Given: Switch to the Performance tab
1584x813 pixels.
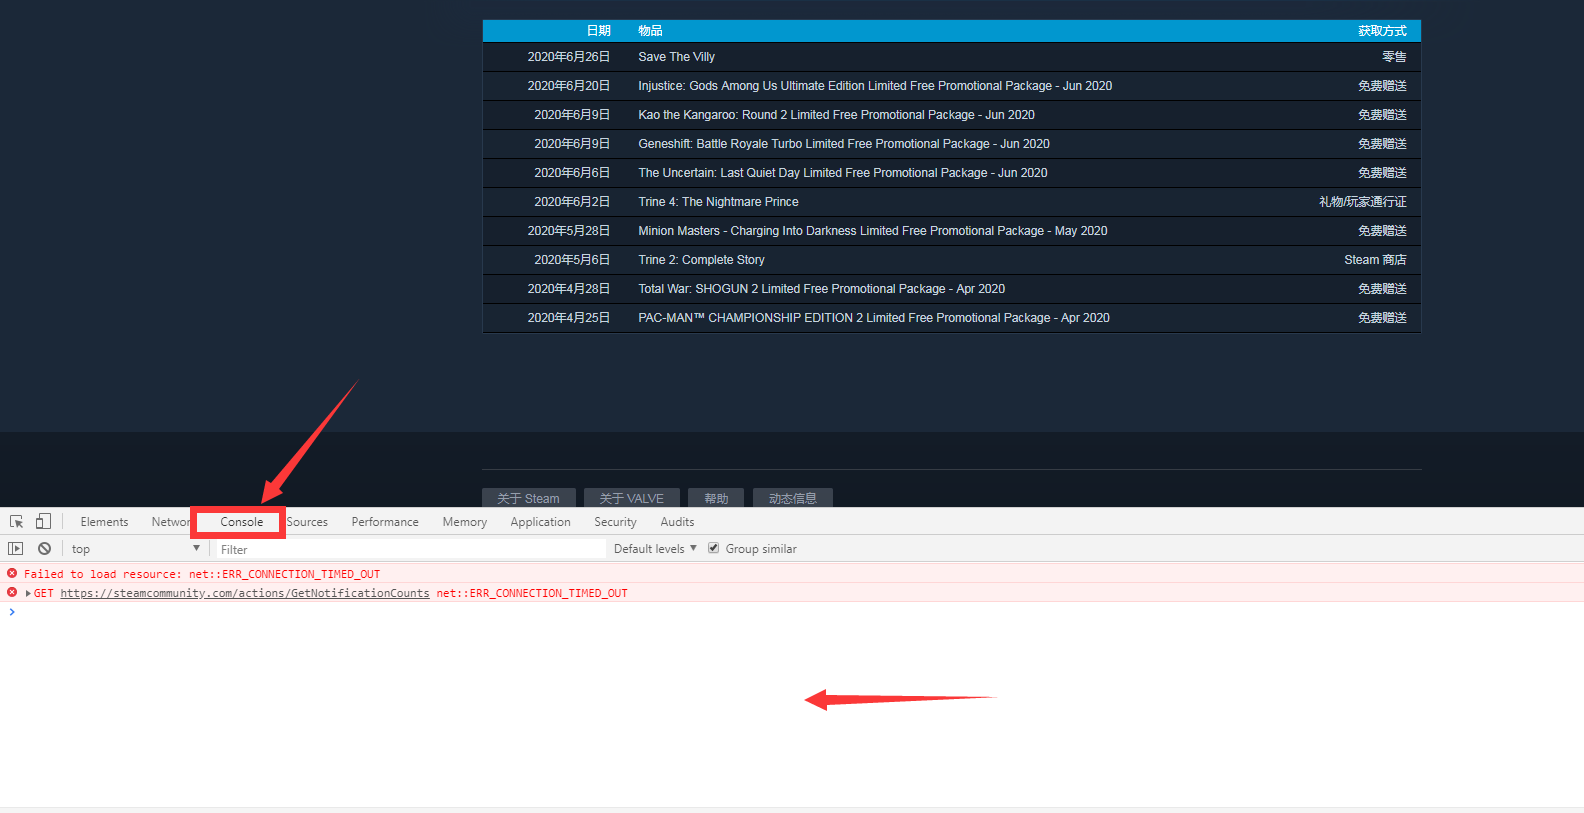Looking at the screenshot, I should tap(385, 522).
